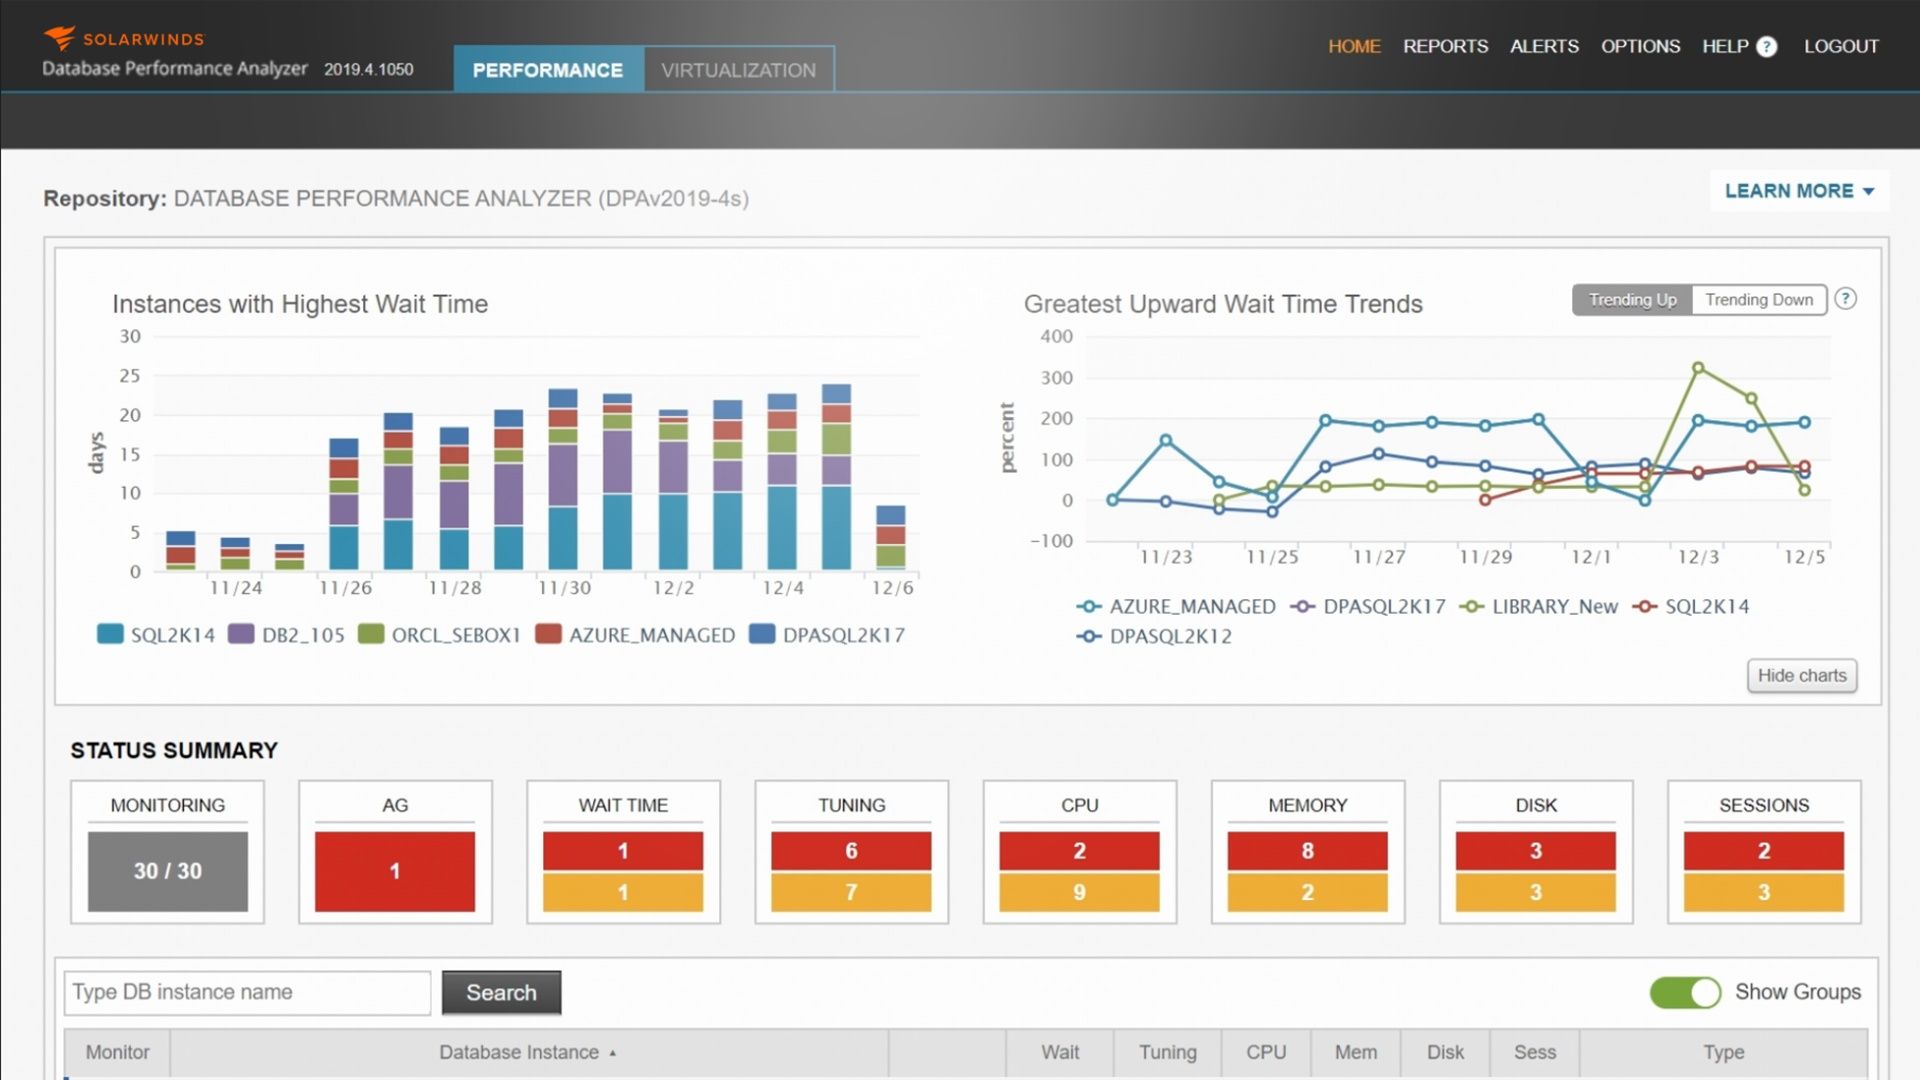Click the ORCL_SEBOX1 legend marker
Image resolution: width=1920 pixels, height=1080 pixels.
(x=372, y=634)
